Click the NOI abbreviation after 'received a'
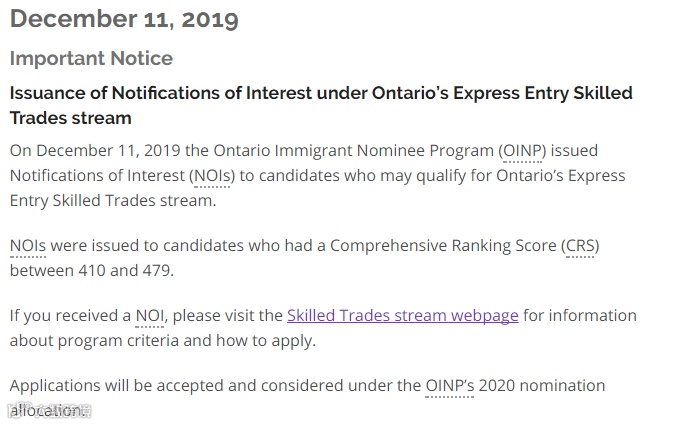Viewport: 691px width, 425px height. click(150, 316)
